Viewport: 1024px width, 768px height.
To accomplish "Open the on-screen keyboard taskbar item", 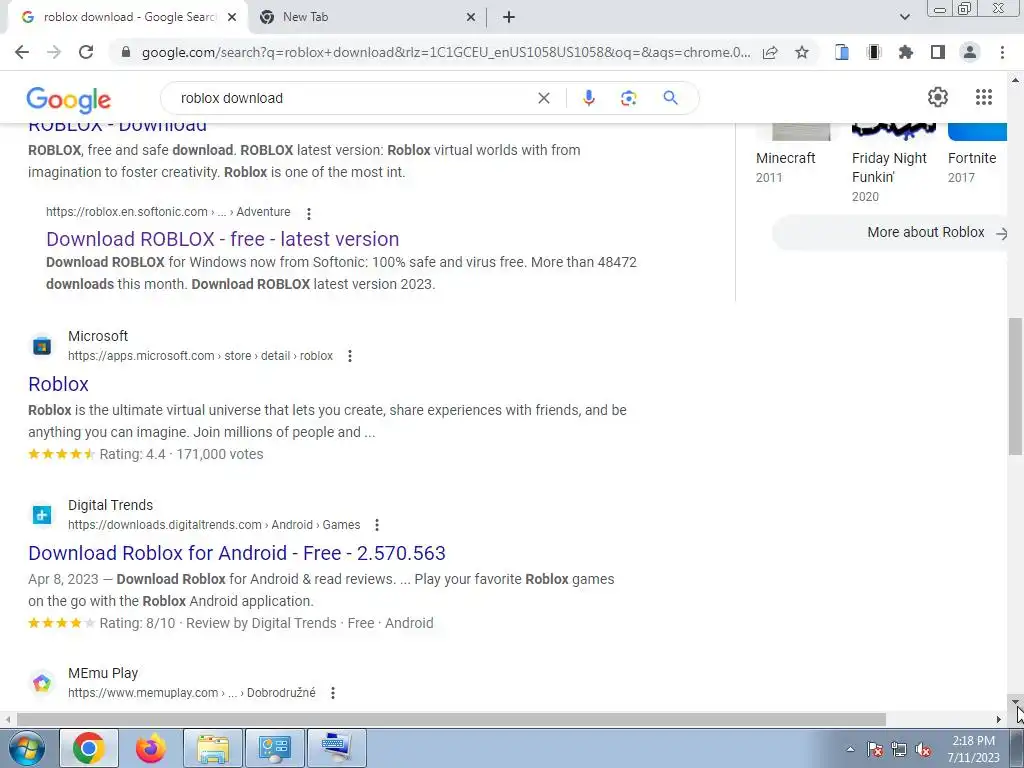I will click(336, 748).
